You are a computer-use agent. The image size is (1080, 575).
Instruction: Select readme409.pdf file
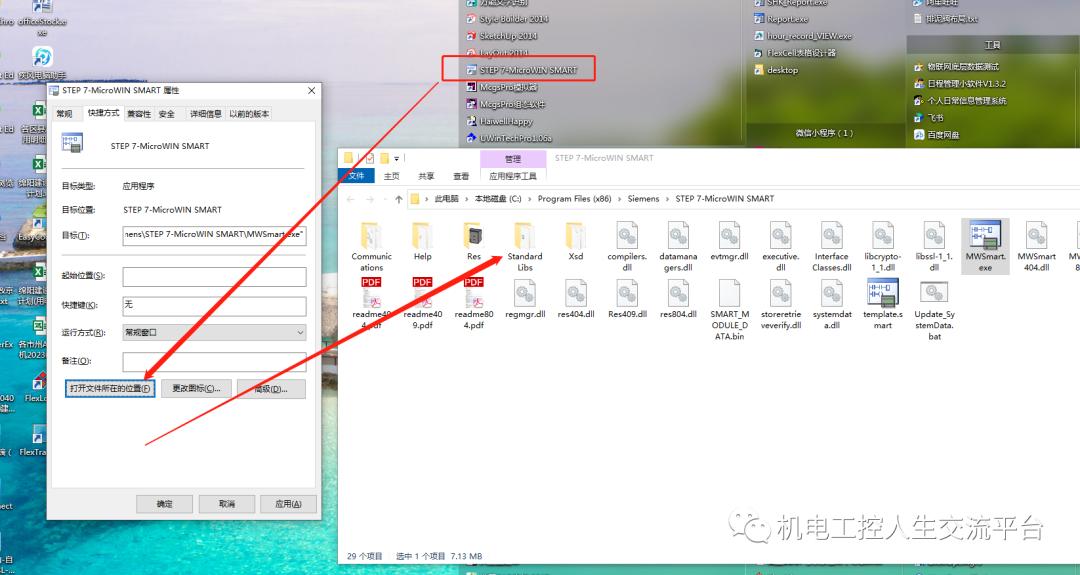422,304
